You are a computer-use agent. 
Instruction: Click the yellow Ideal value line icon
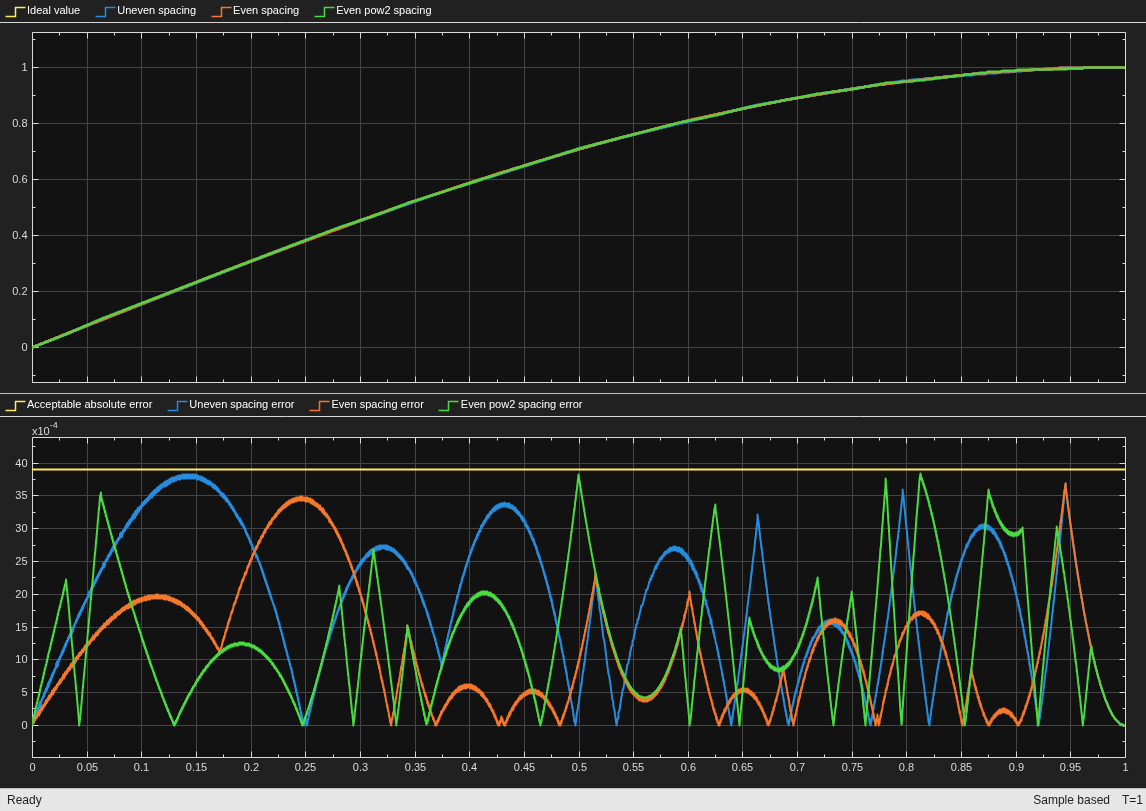pyautogui.click(x=15, y=11)
